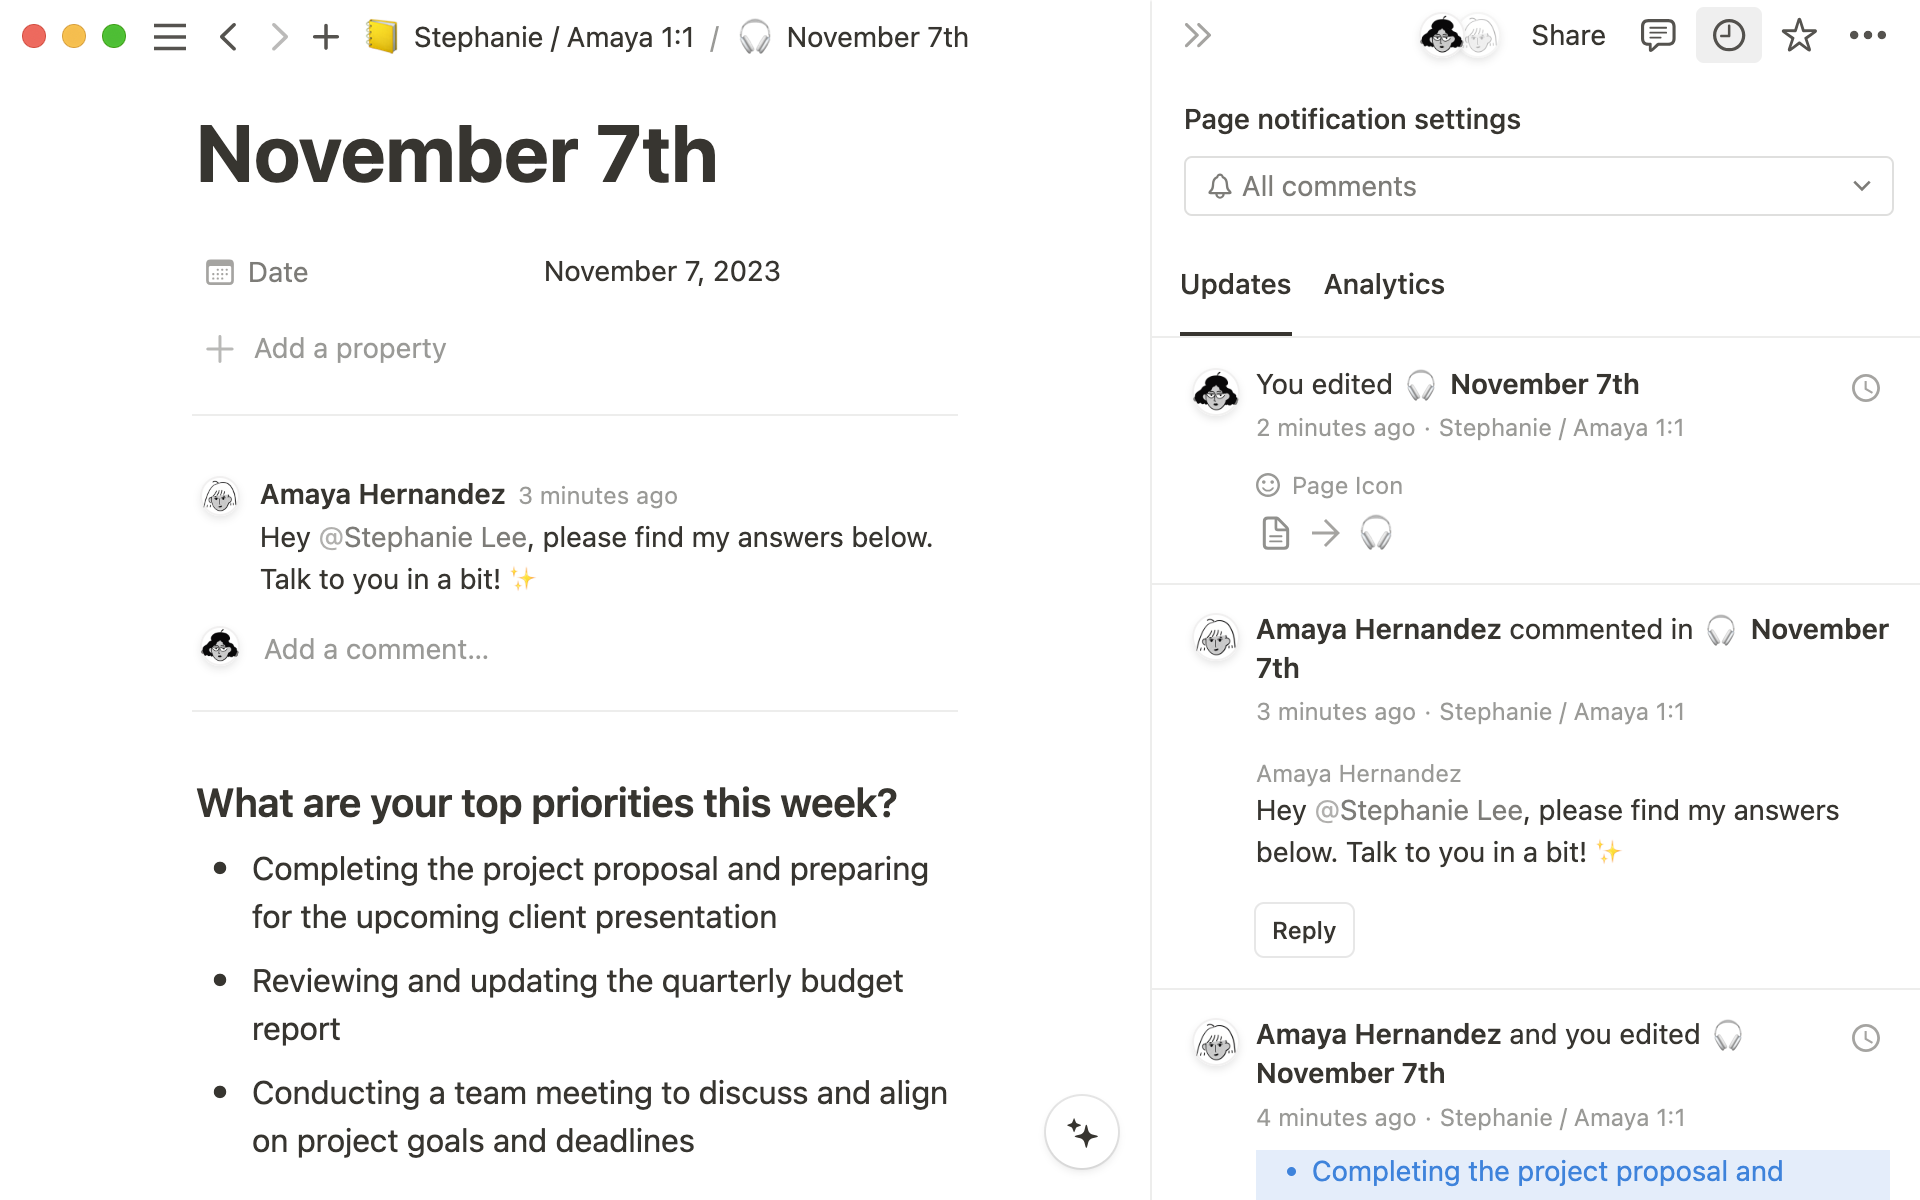Click the All comments notification toggle
The height and width of the screenshot is (1200, 1920).
pyautogui.click(x=1538, y=185)
